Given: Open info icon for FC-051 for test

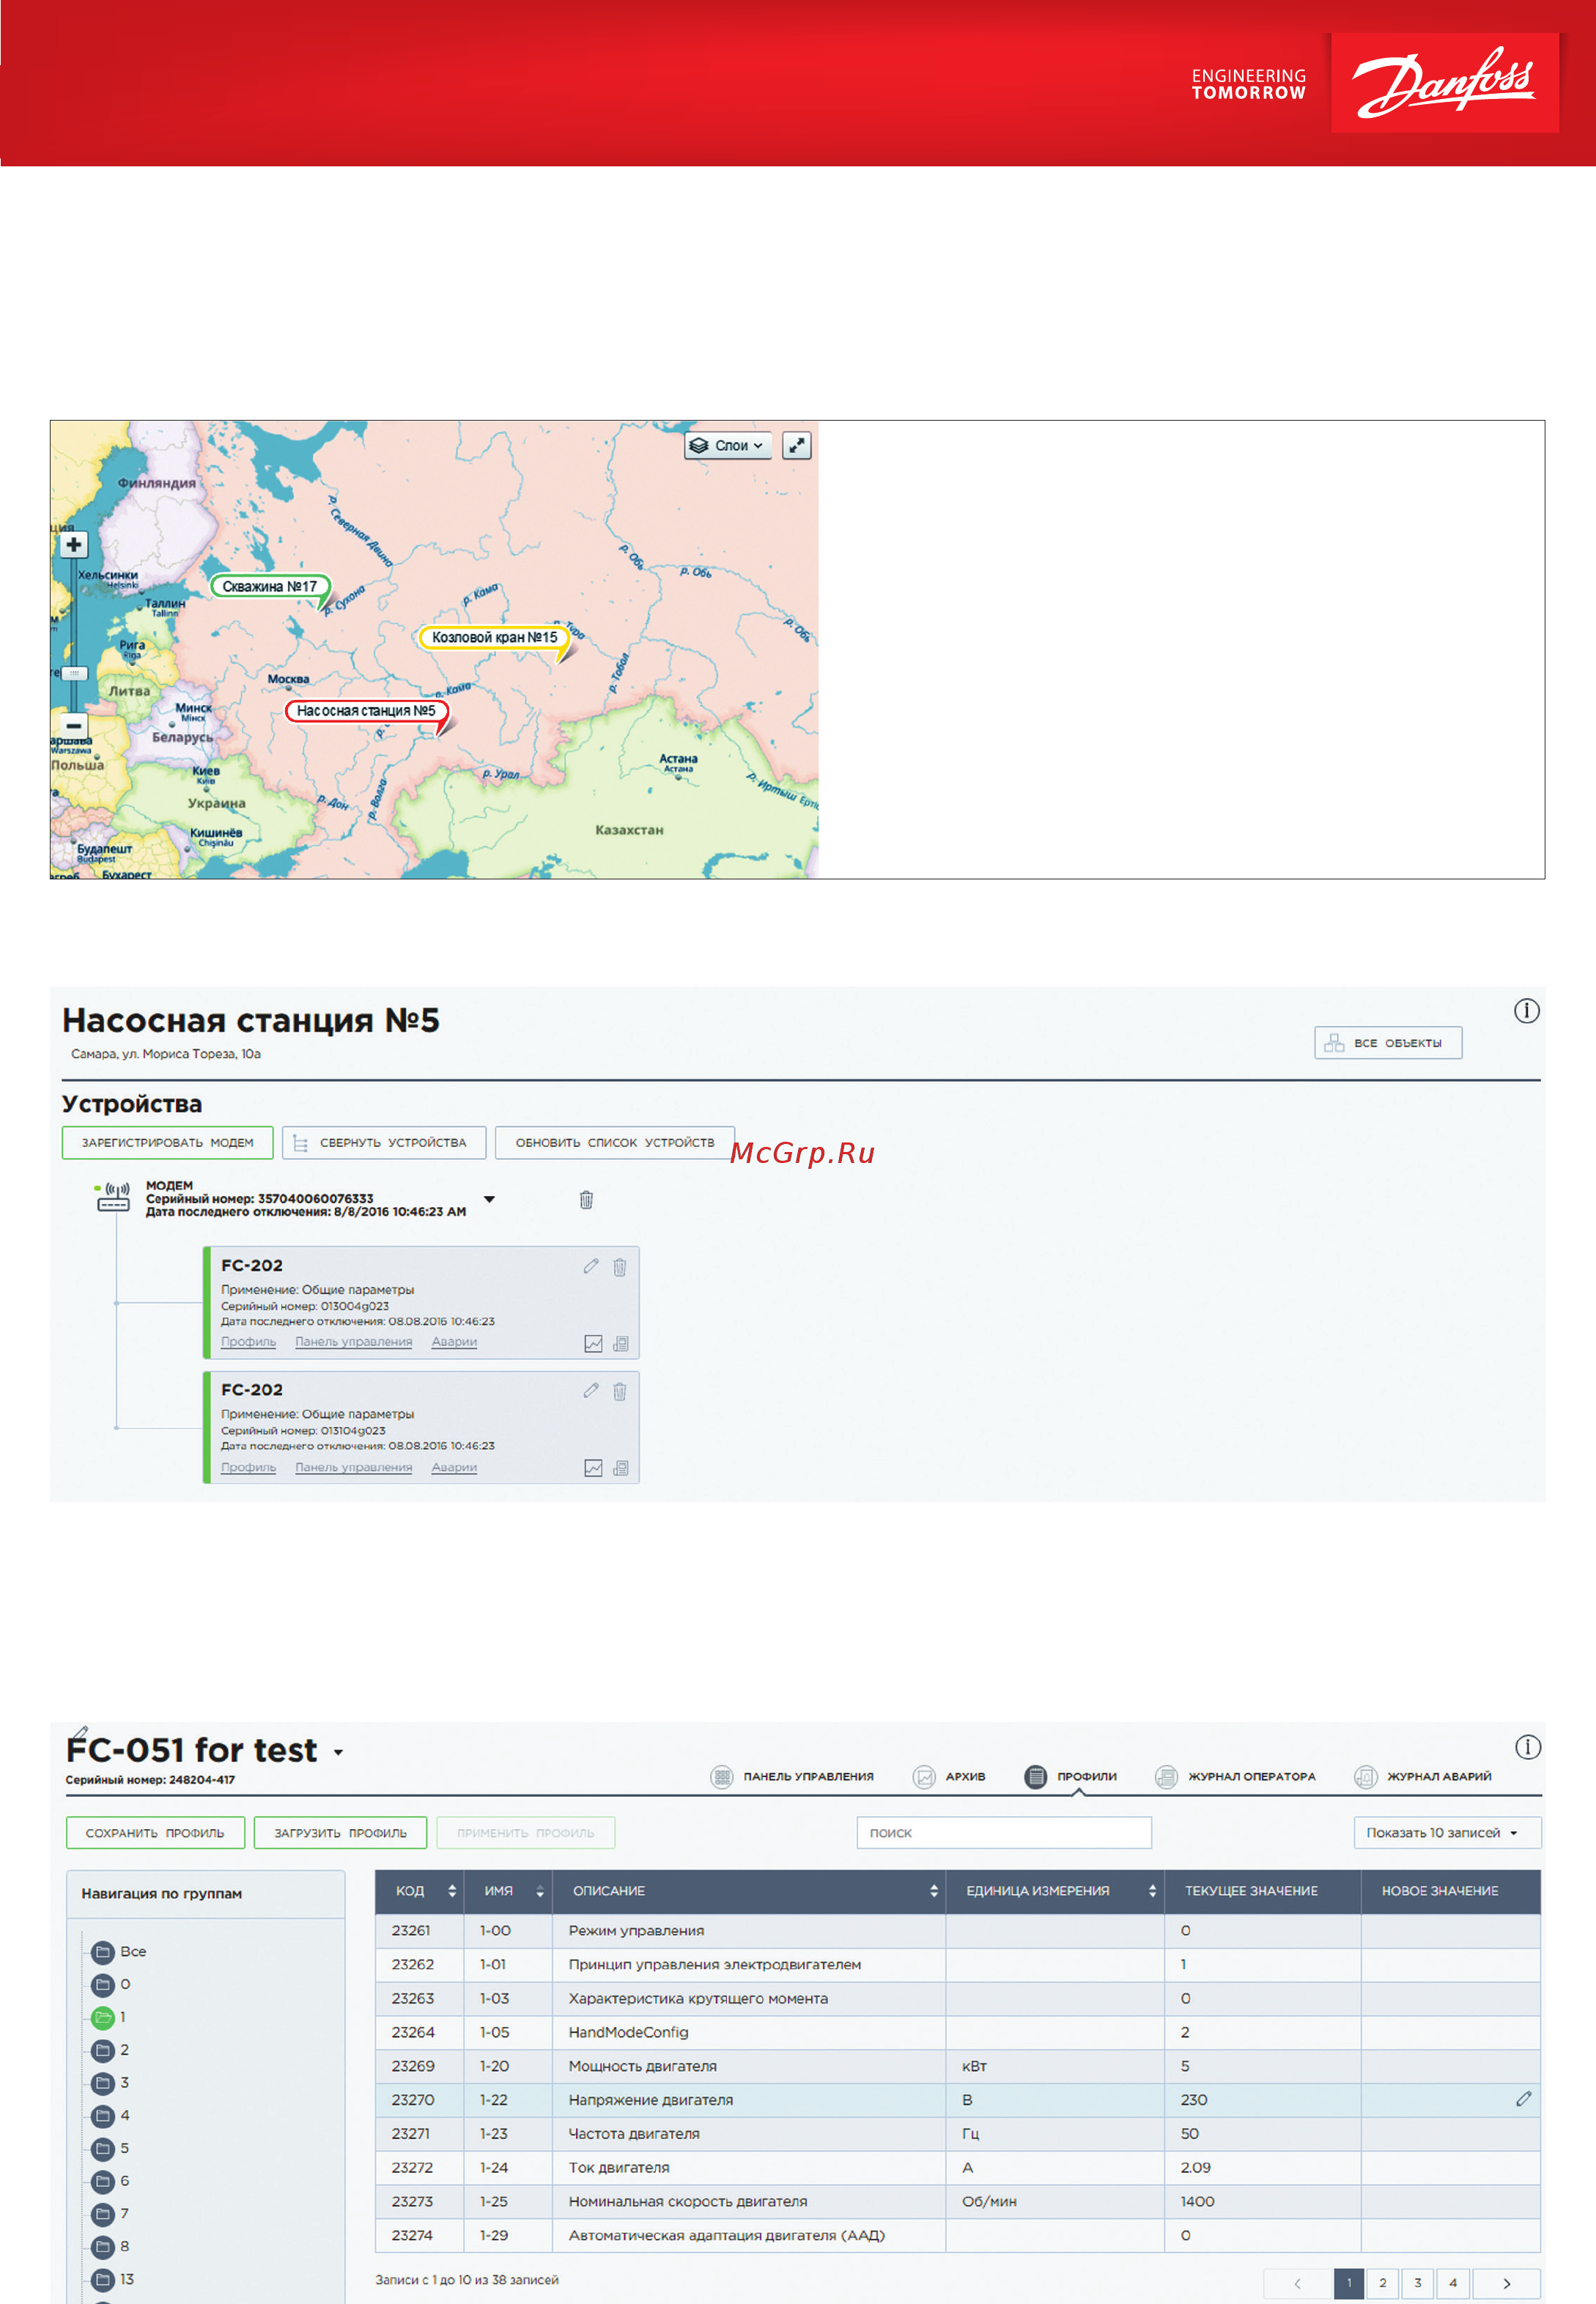Looking at the screenshot, I should coord(1527,1747).
